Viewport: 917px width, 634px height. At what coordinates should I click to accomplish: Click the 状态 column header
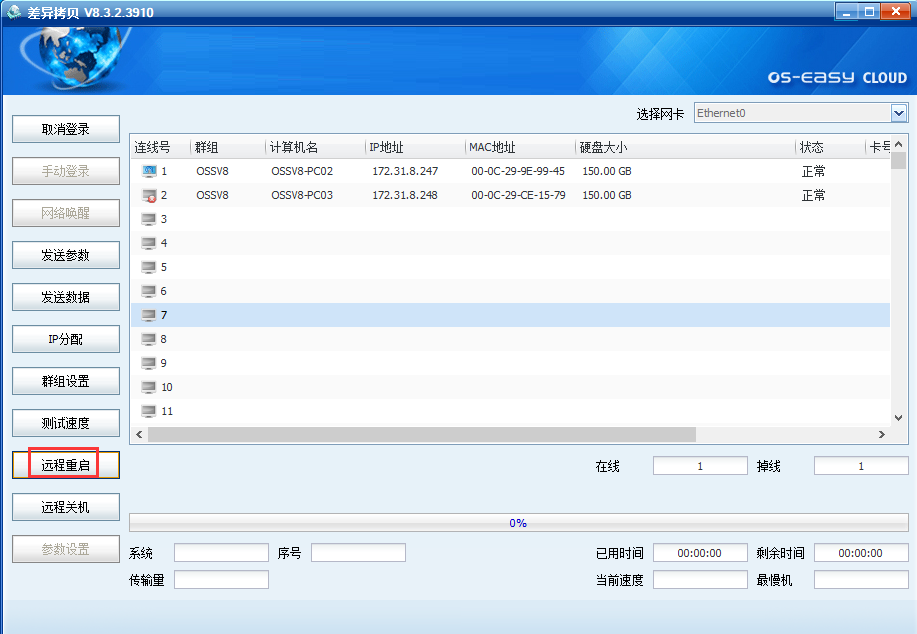(811, 147)
